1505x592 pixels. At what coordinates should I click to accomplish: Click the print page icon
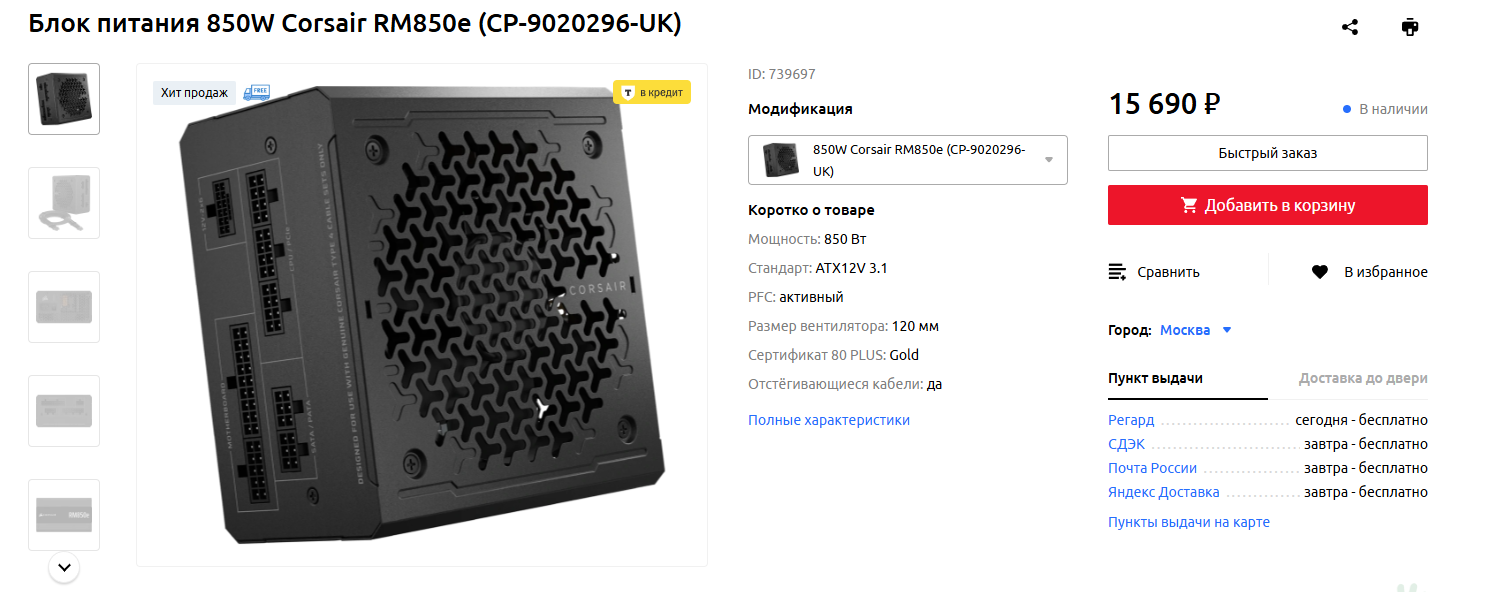pos(1410,27)
